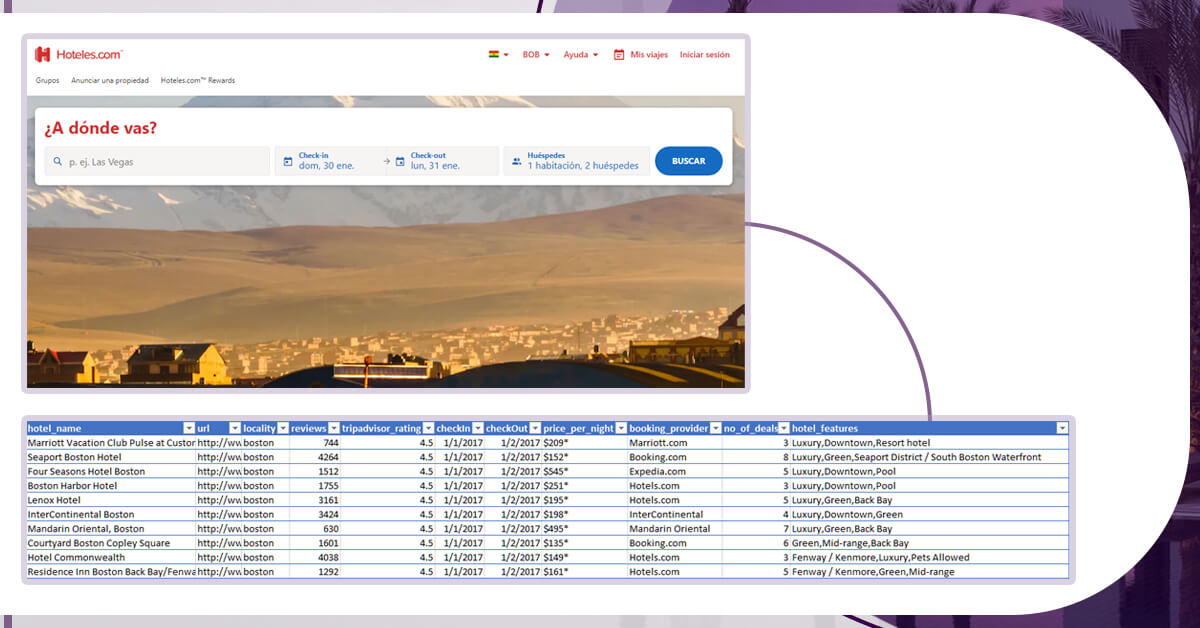Select the Marriott Vacation Club Pulse cell
This screenshot has width=1200, height=628.
tap(111, 442)
